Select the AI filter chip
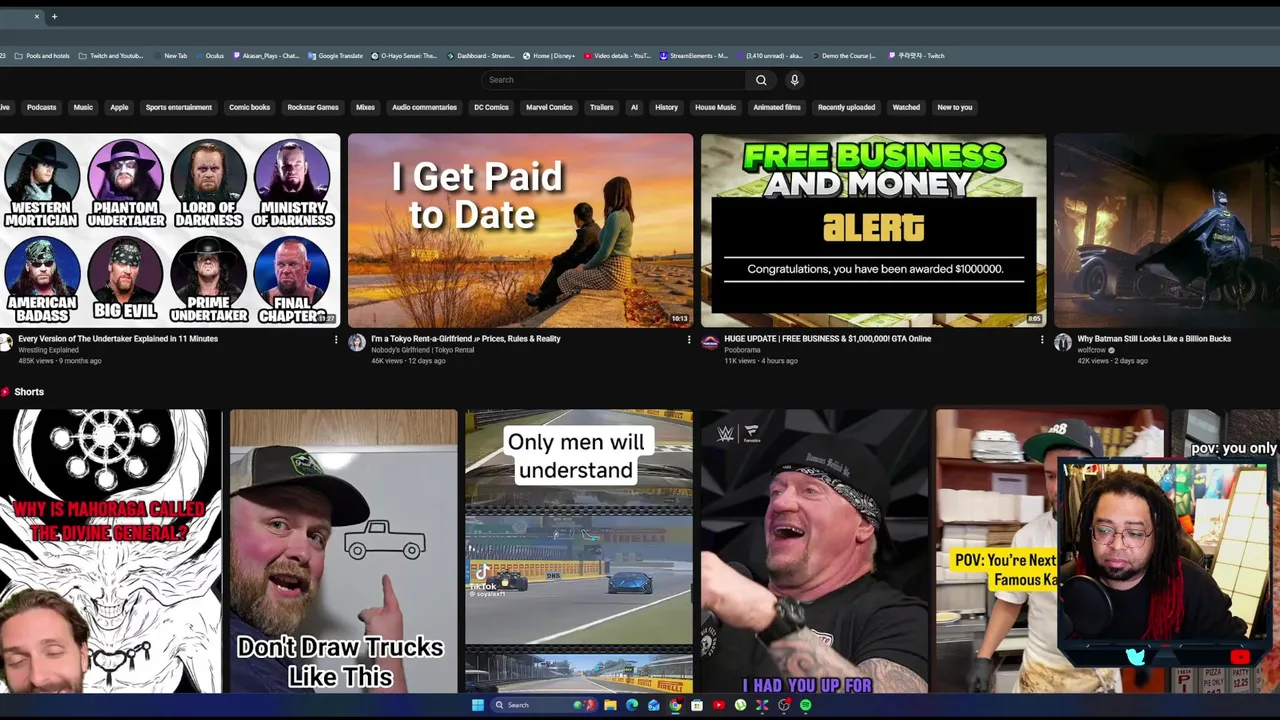This screenshot has width=1280, height=720. click(634, 107)
